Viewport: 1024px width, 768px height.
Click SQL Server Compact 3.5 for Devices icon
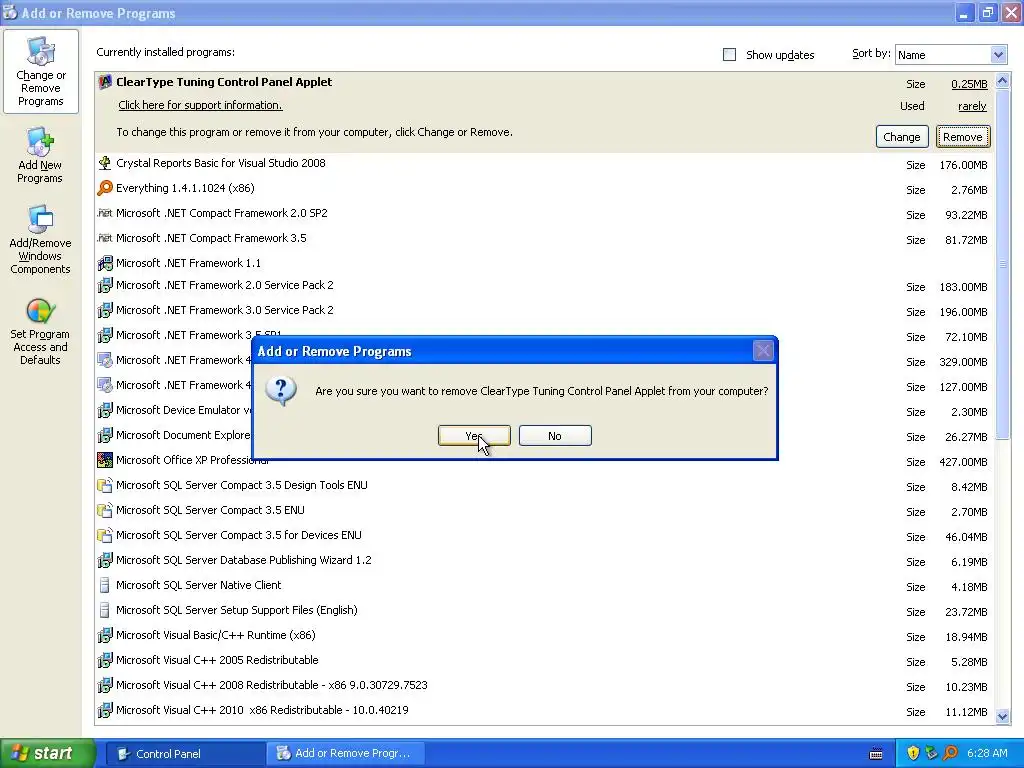pyautogui.click(x=104, y=535)
